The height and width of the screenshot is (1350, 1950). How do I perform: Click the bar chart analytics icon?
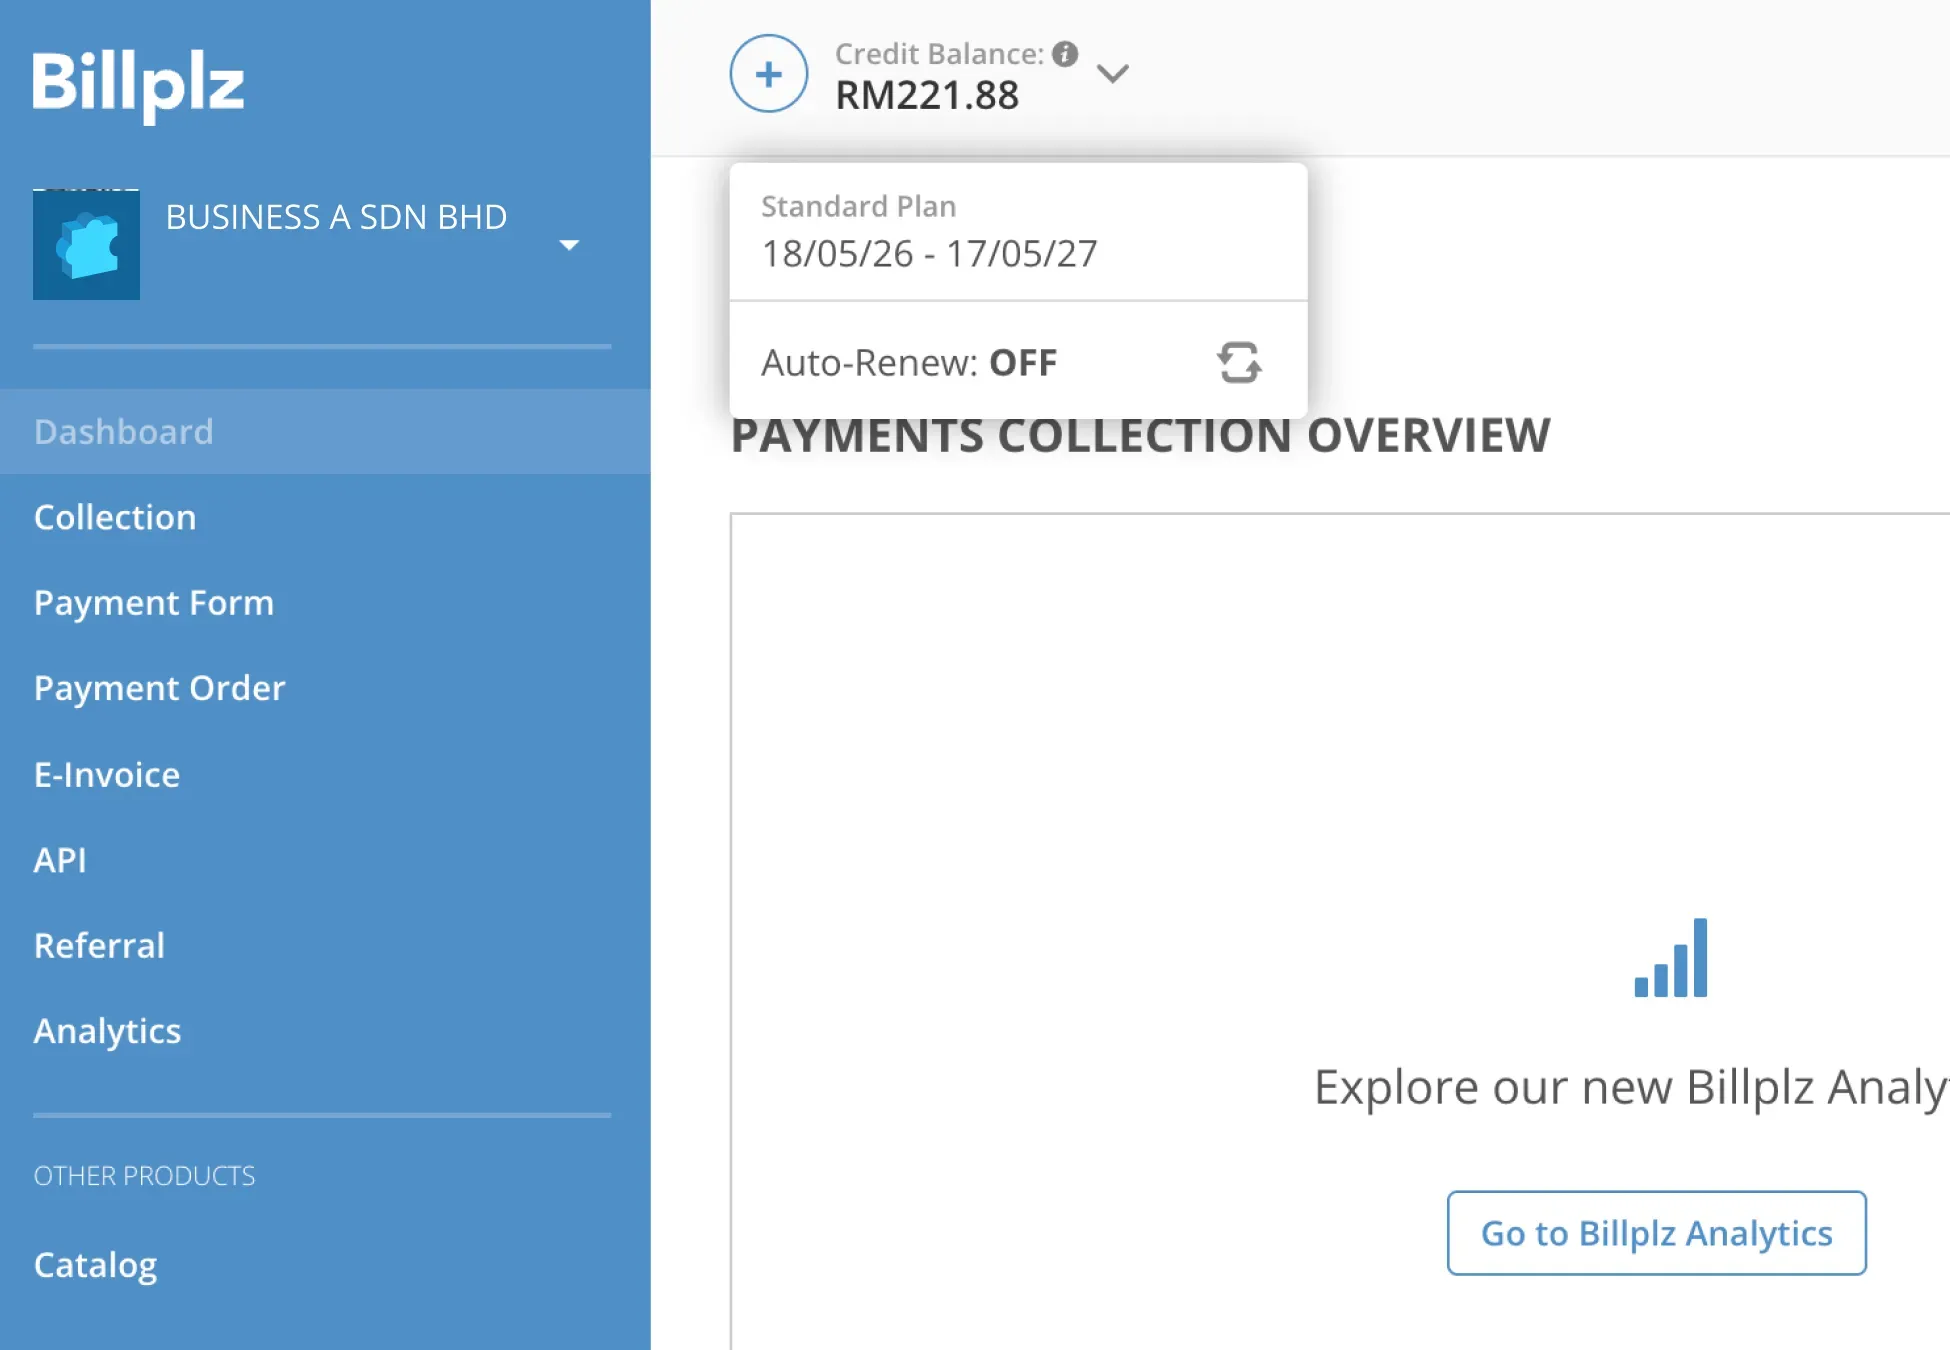coord(1670,957)
